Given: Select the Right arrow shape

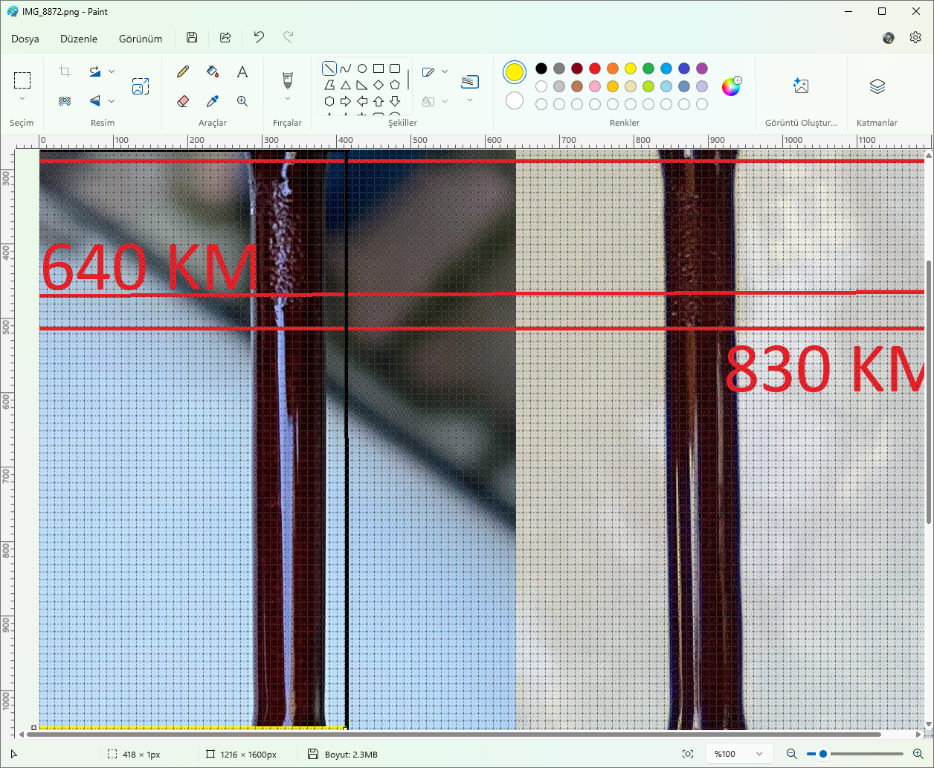Looking at the screenshot, I should [345, 101].
